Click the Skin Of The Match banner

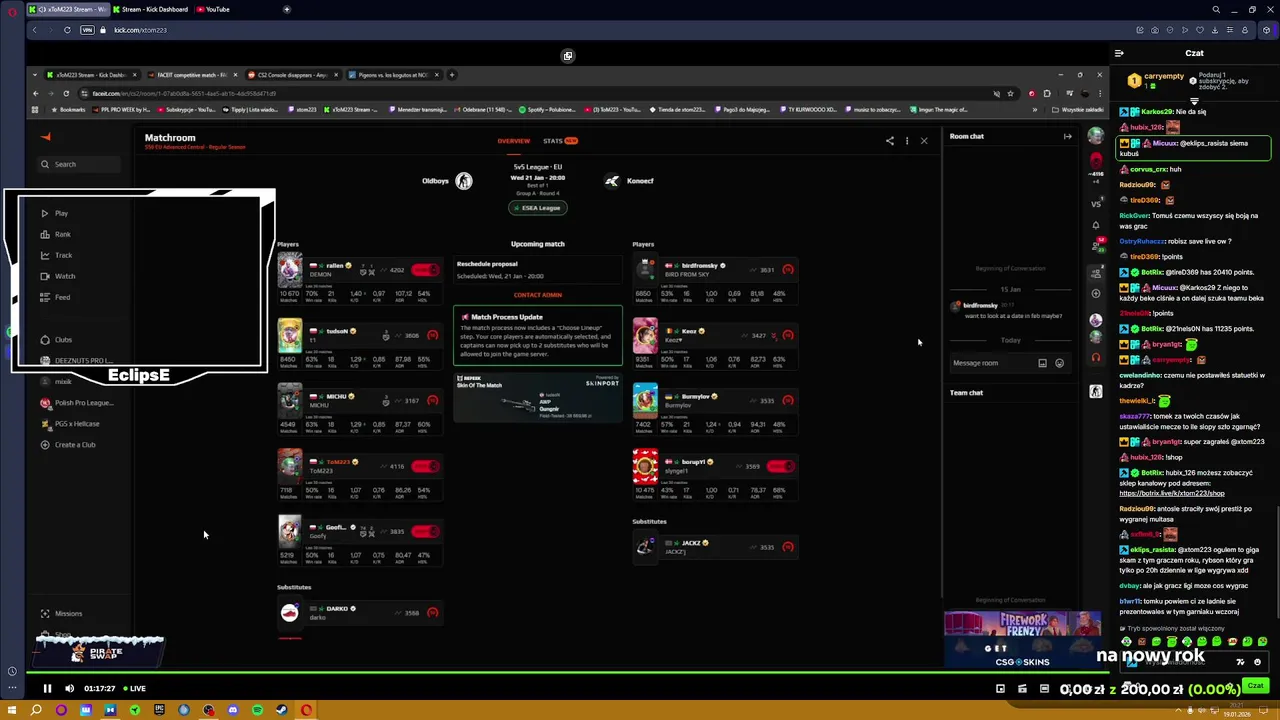click(538, 397)
